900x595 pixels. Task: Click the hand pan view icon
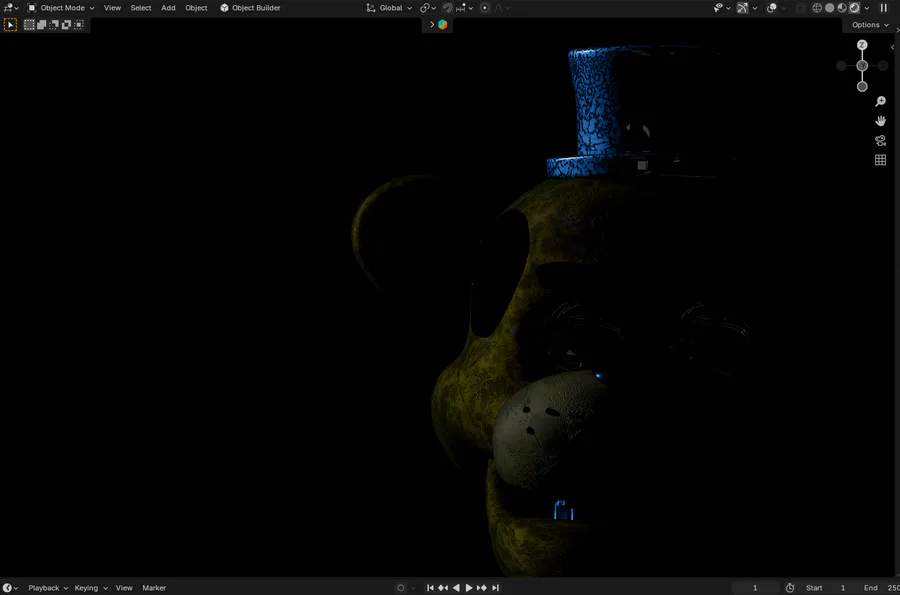tap(880, 121)
